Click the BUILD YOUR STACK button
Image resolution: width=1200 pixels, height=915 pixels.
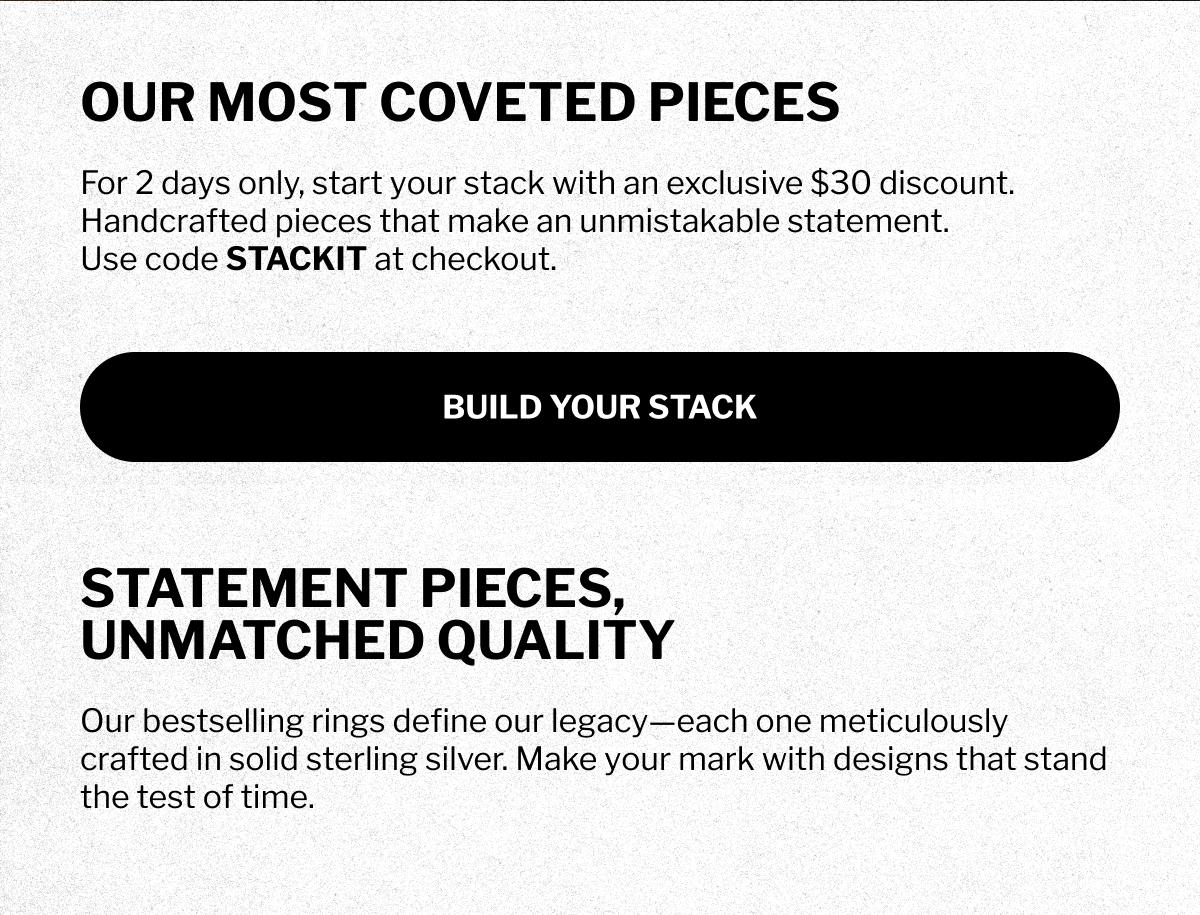click(x=600, y=407)
